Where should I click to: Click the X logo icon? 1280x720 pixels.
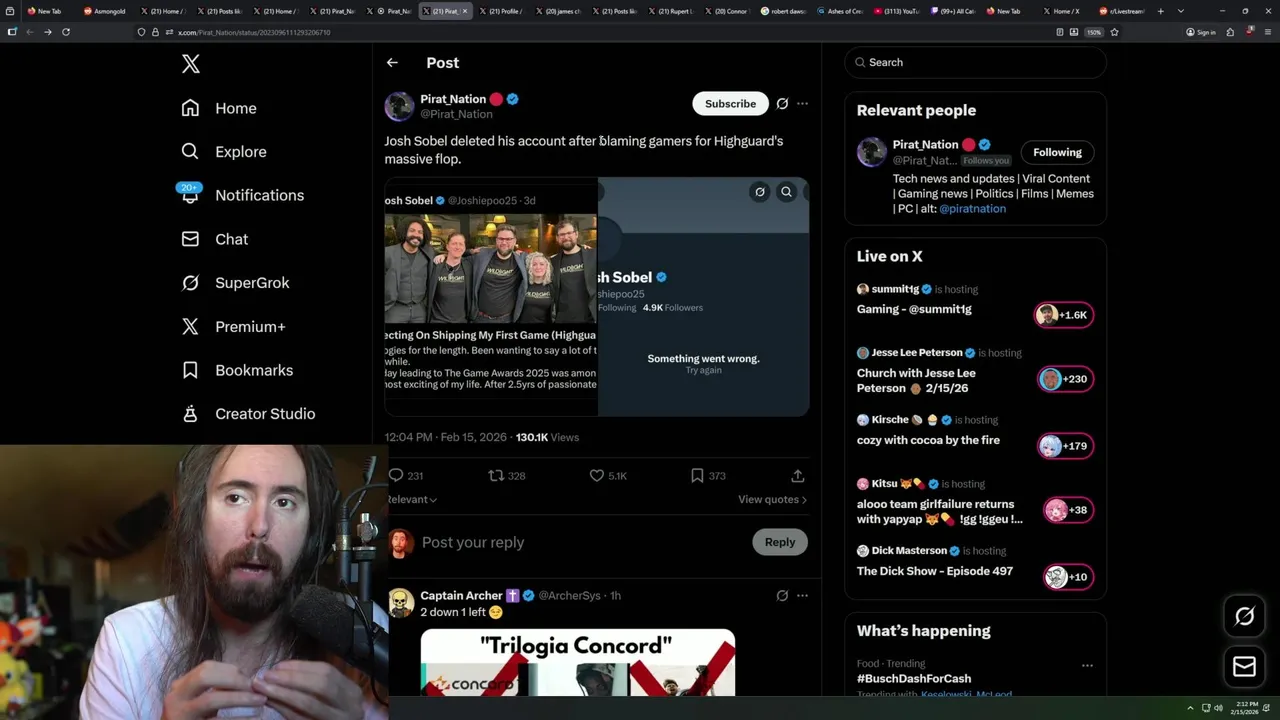[191, 64]
